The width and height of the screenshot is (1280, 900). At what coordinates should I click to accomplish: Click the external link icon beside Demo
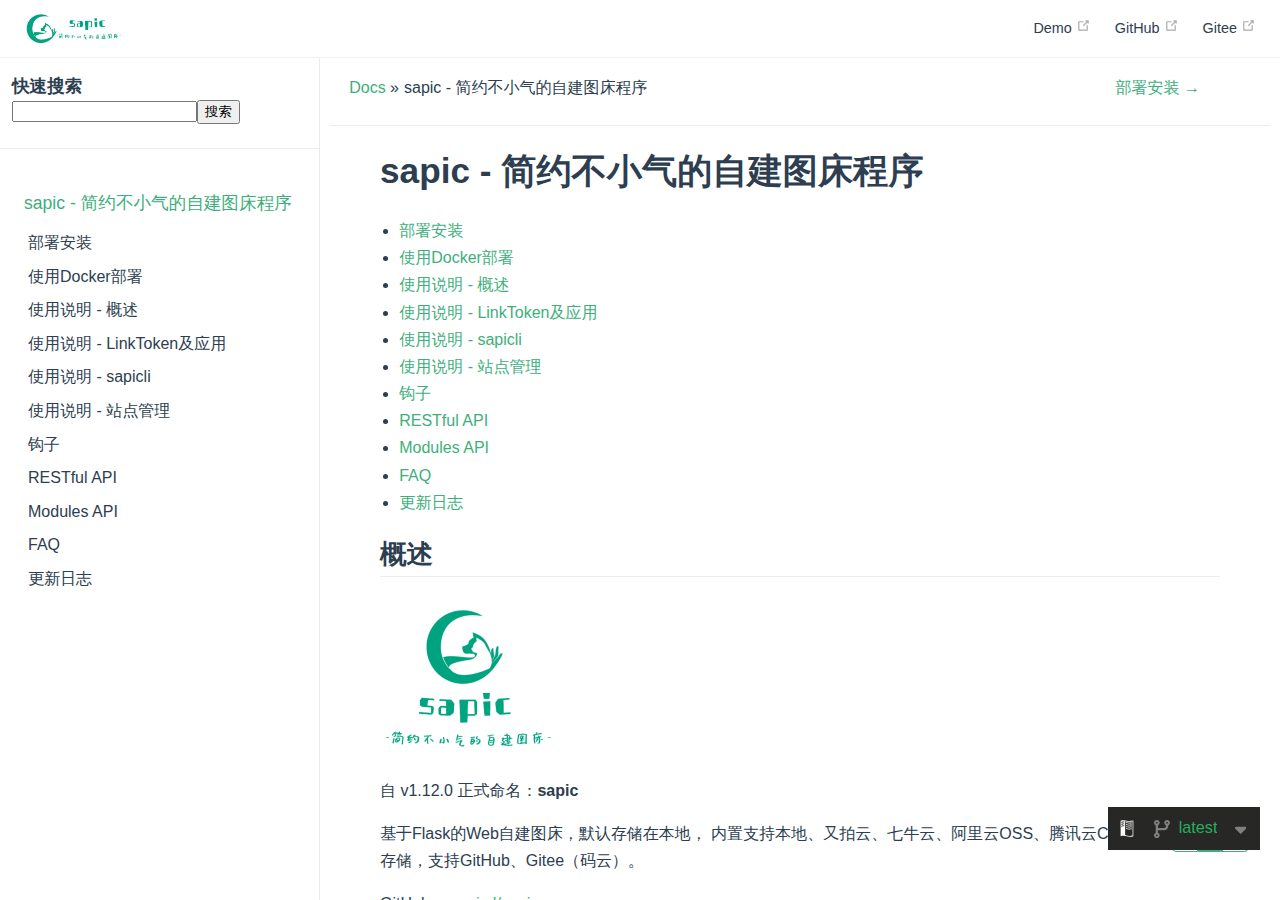(x=1083, y=26)
